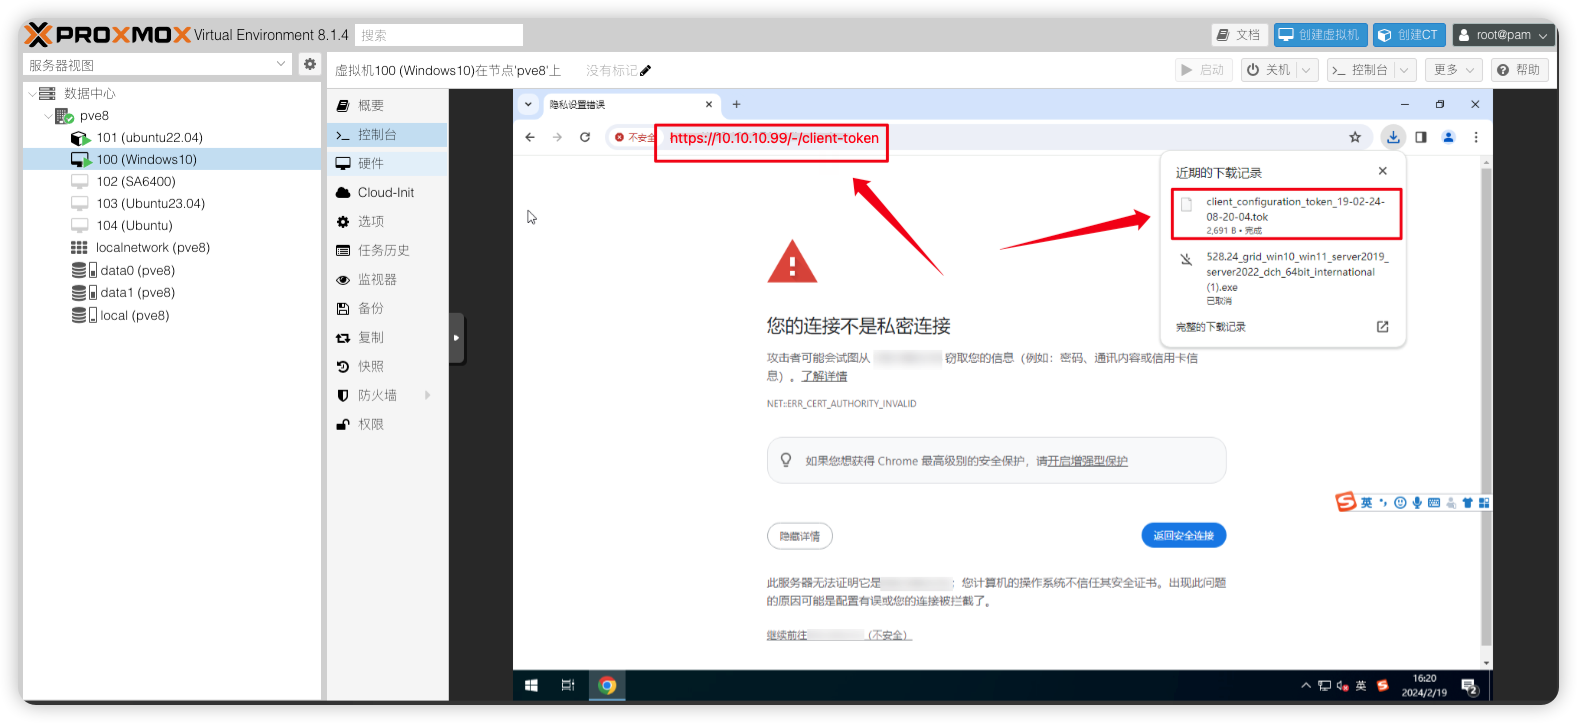
Task: Click the 帮助 help button
Action: 1519,70
